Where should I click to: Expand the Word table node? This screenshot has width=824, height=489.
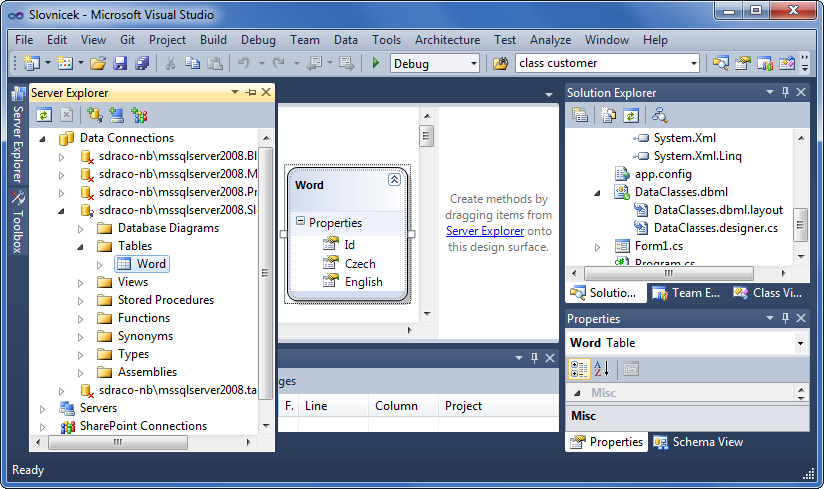pos(100,264)
